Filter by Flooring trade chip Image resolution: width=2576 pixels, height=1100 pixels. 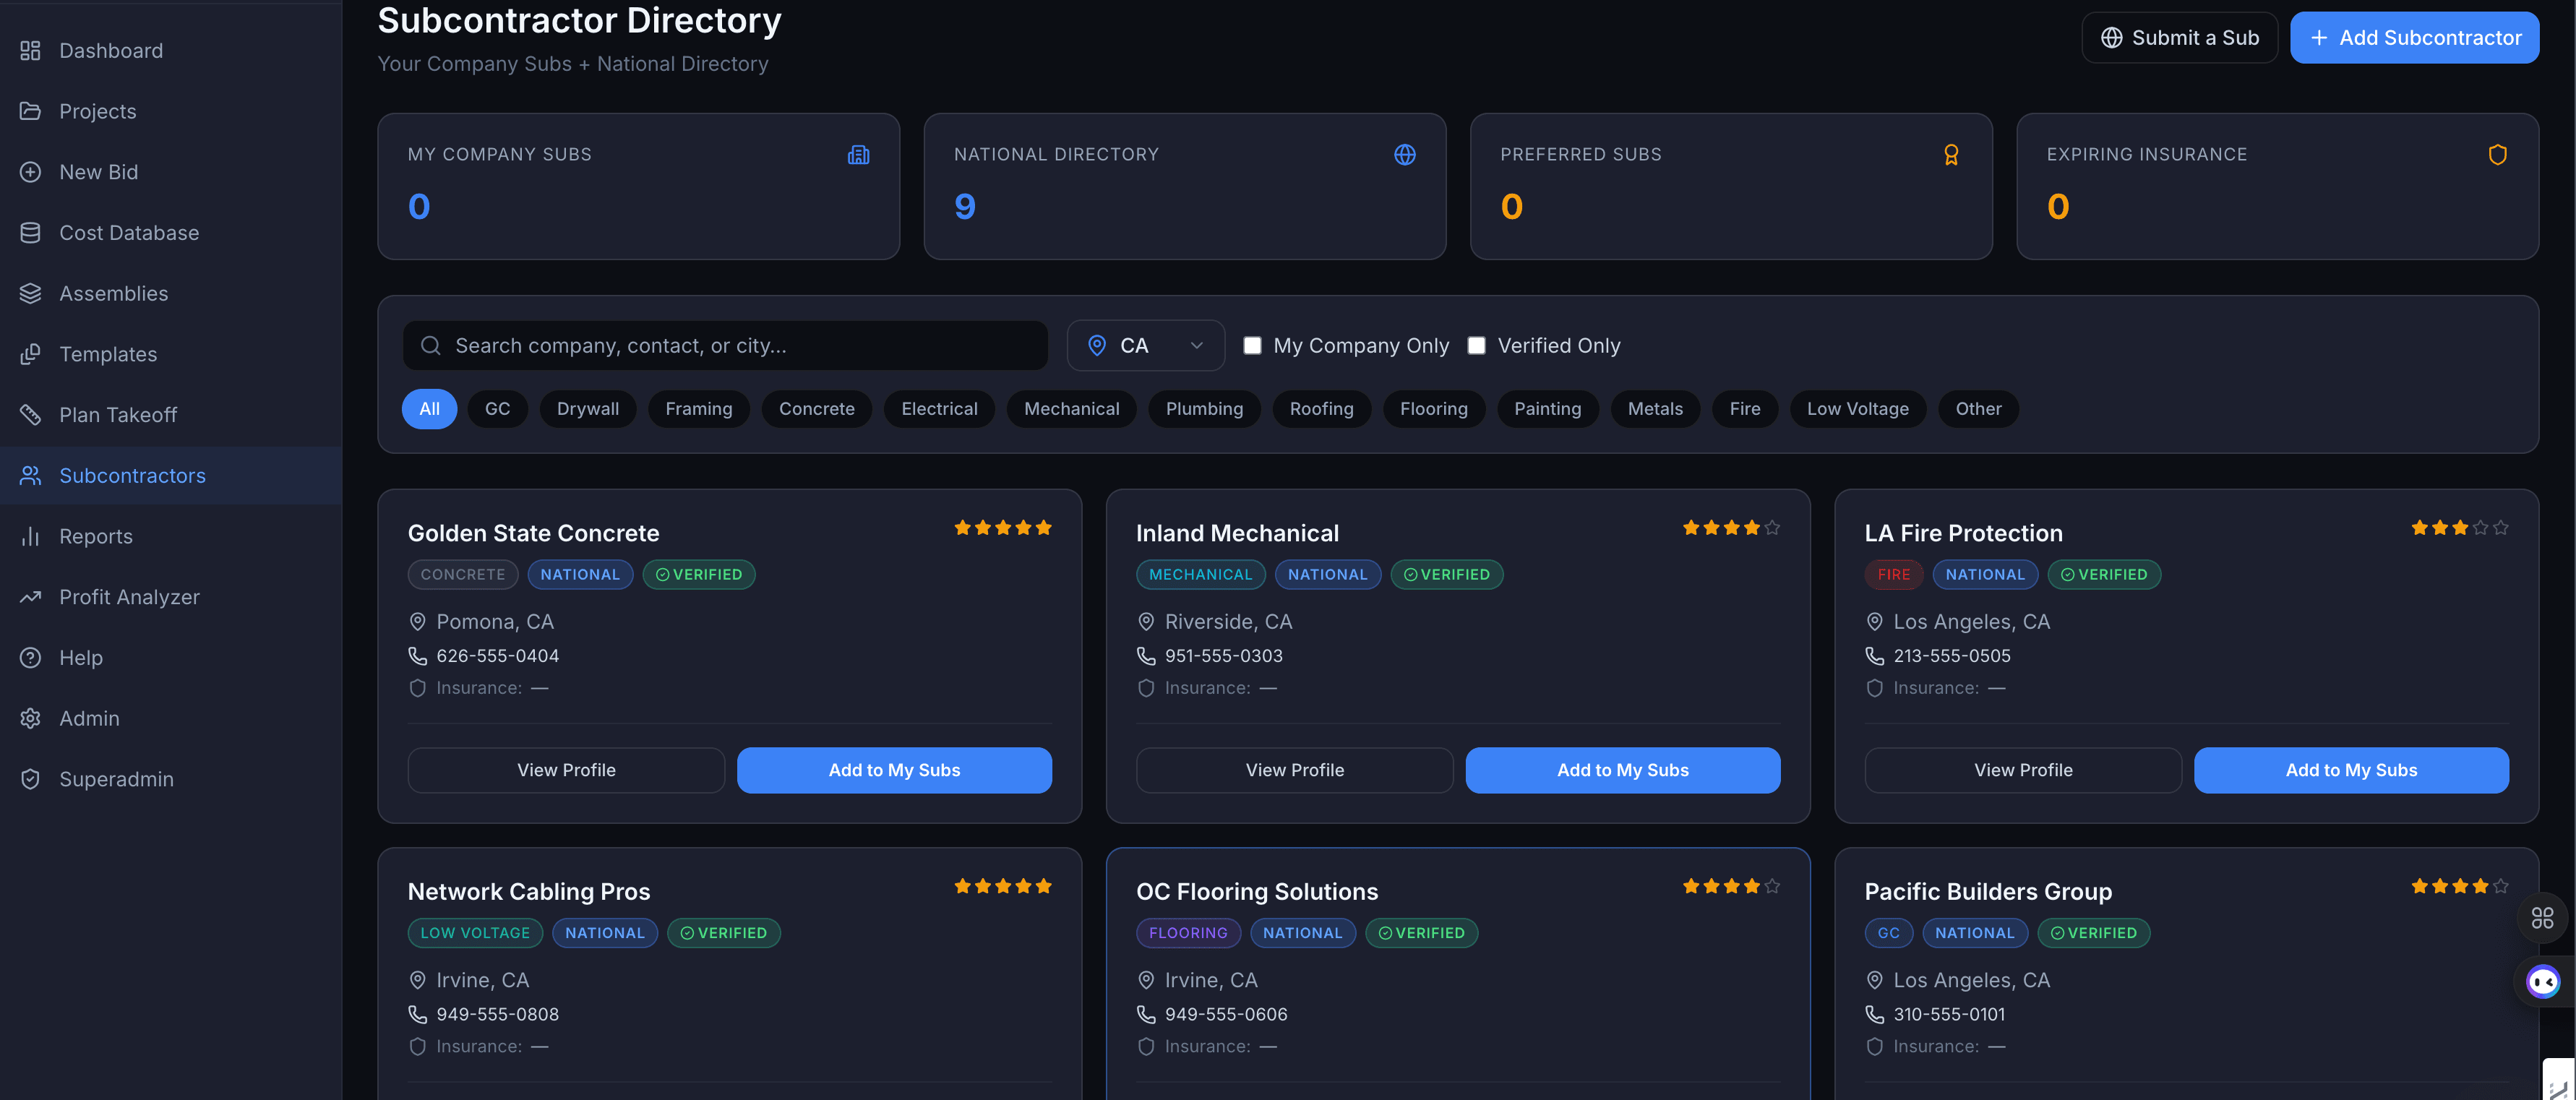1433,408
